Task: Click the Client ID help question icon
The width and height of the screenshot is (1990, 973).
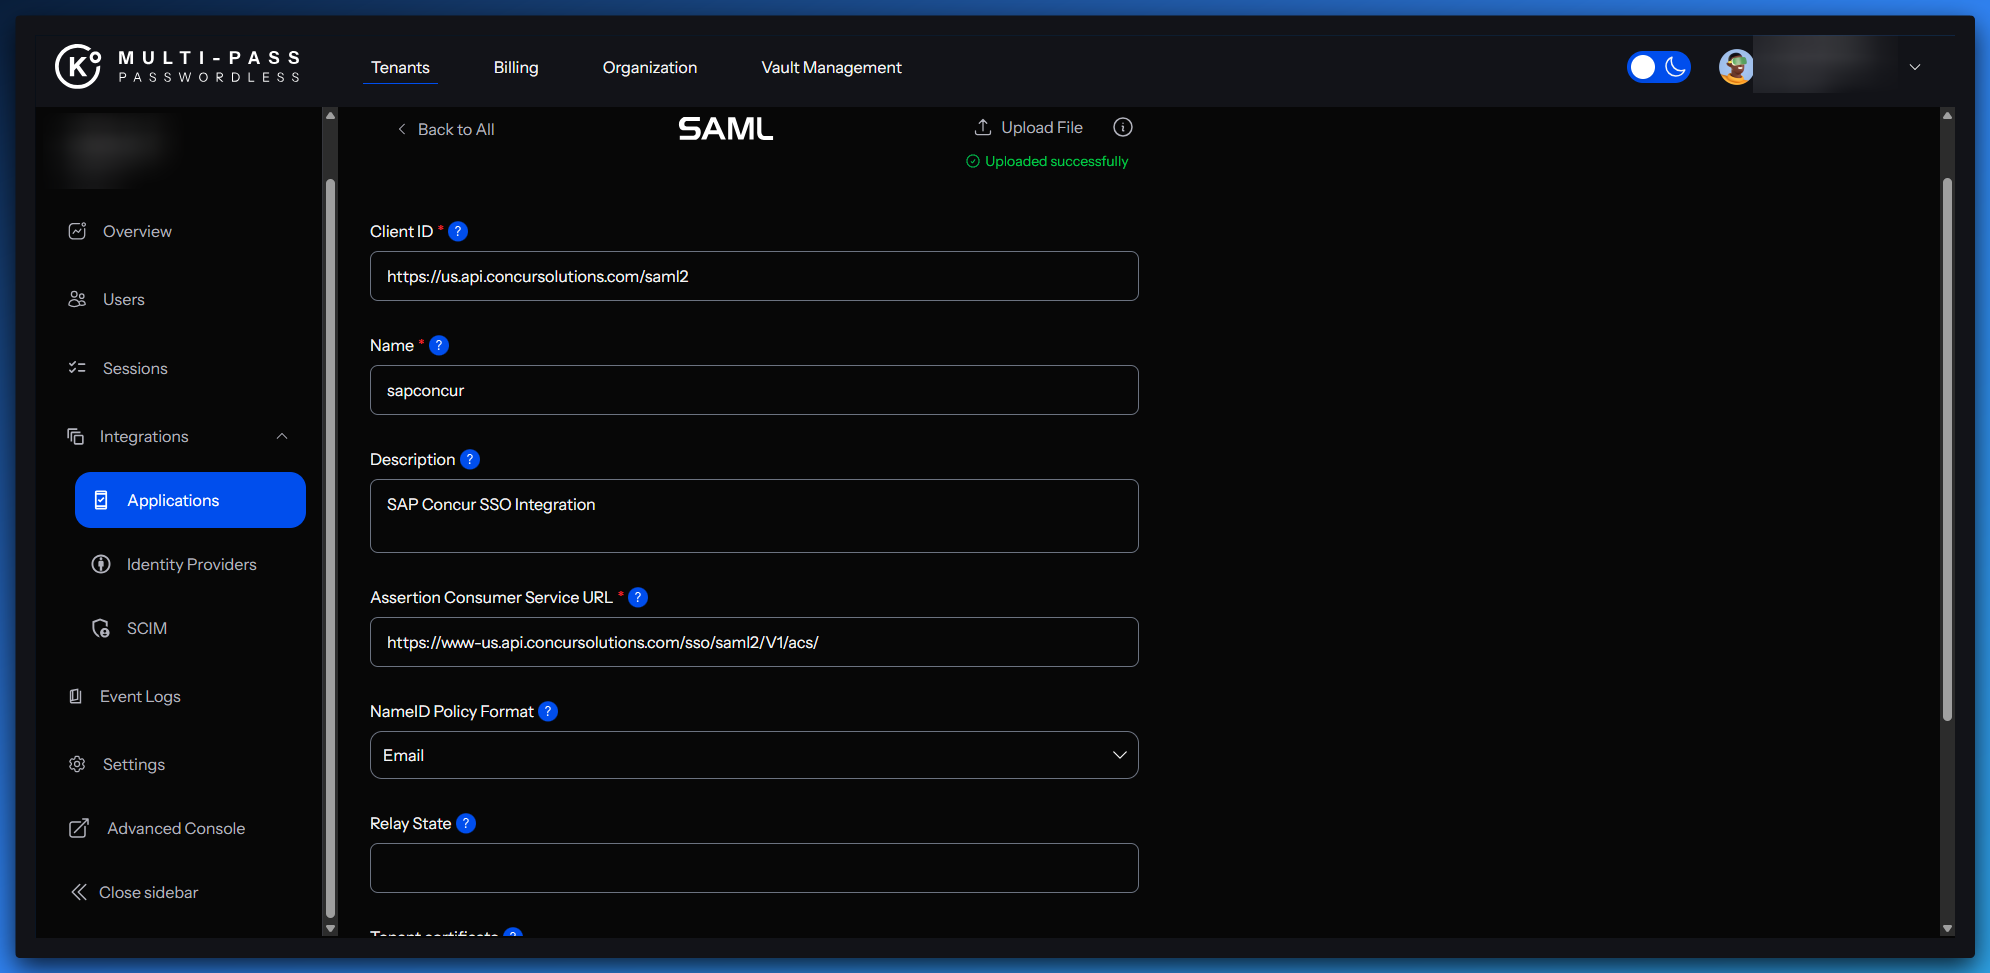Action: pos(458,231)
